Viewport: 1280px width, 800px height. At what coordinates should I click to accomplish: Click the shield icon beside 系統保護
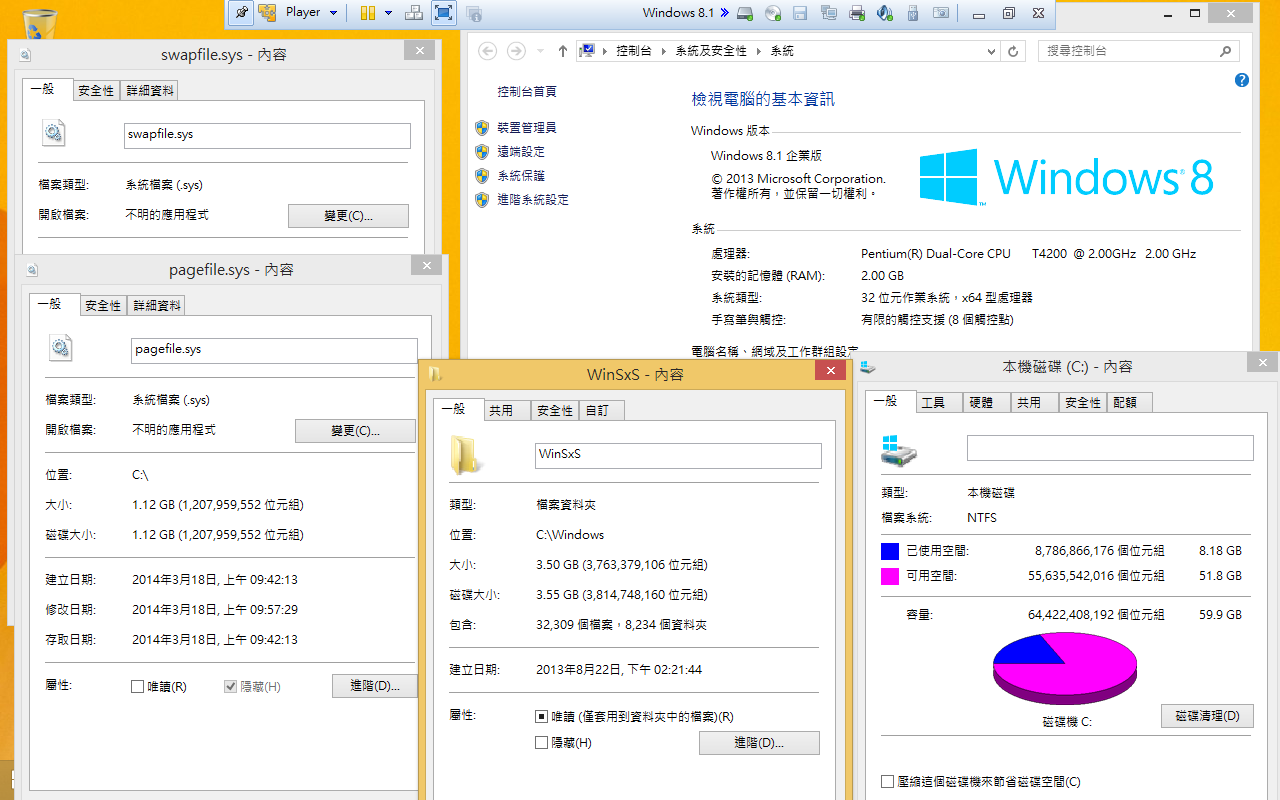tap(482, 176)
